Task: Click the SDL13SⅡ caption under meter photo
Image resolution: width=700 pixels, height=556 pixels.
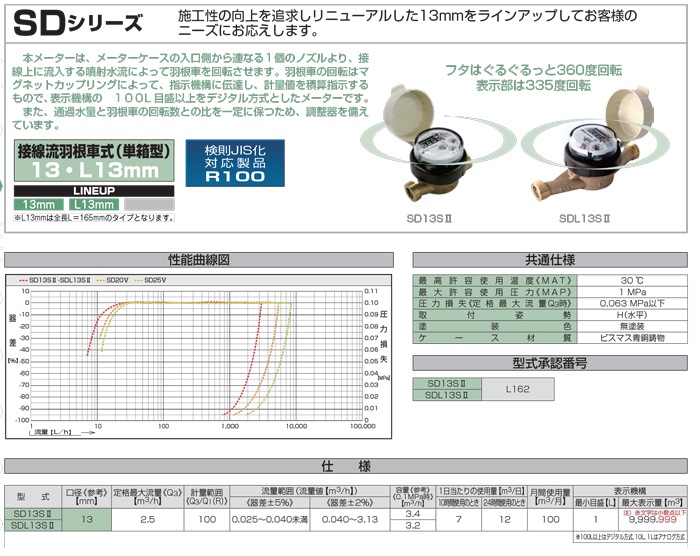Action: coord(585,219)
